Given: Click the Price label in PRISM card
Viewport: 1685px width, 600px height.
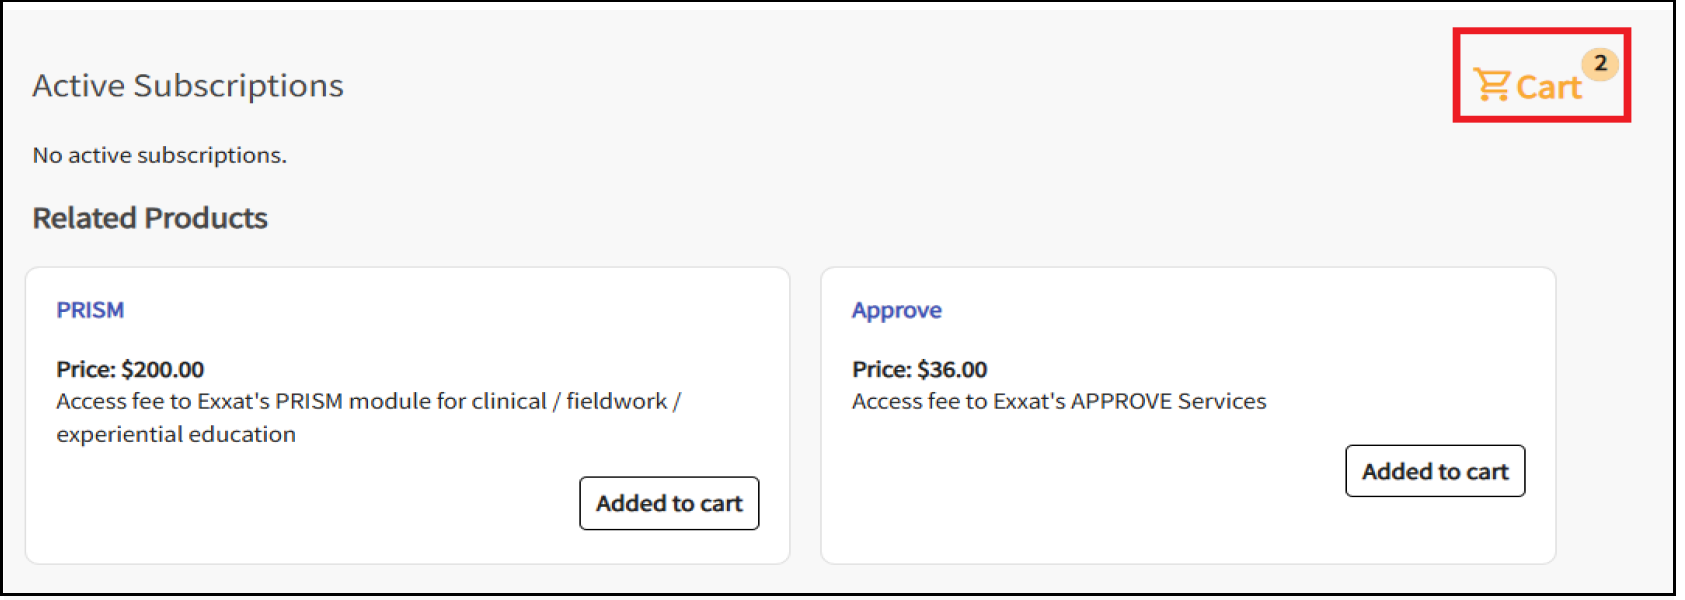Looking at the screenshot, I should point(85,370).
